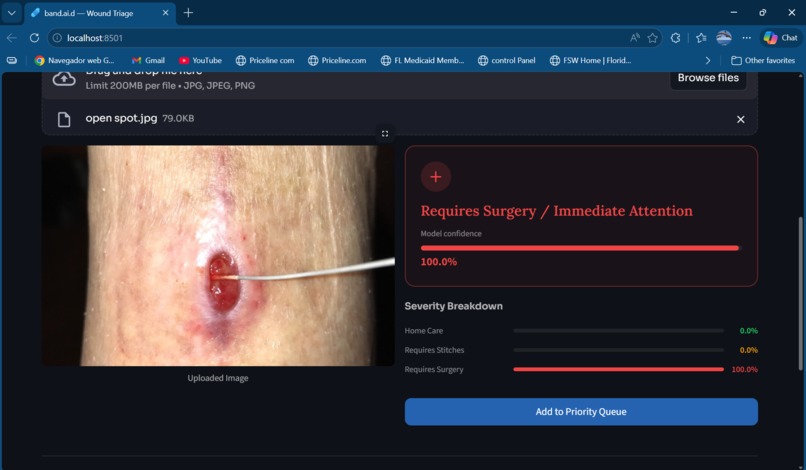Click Requires Surgery / Immediate Attention heading
The image size is (806, 470).
click(x=557, y=211)
